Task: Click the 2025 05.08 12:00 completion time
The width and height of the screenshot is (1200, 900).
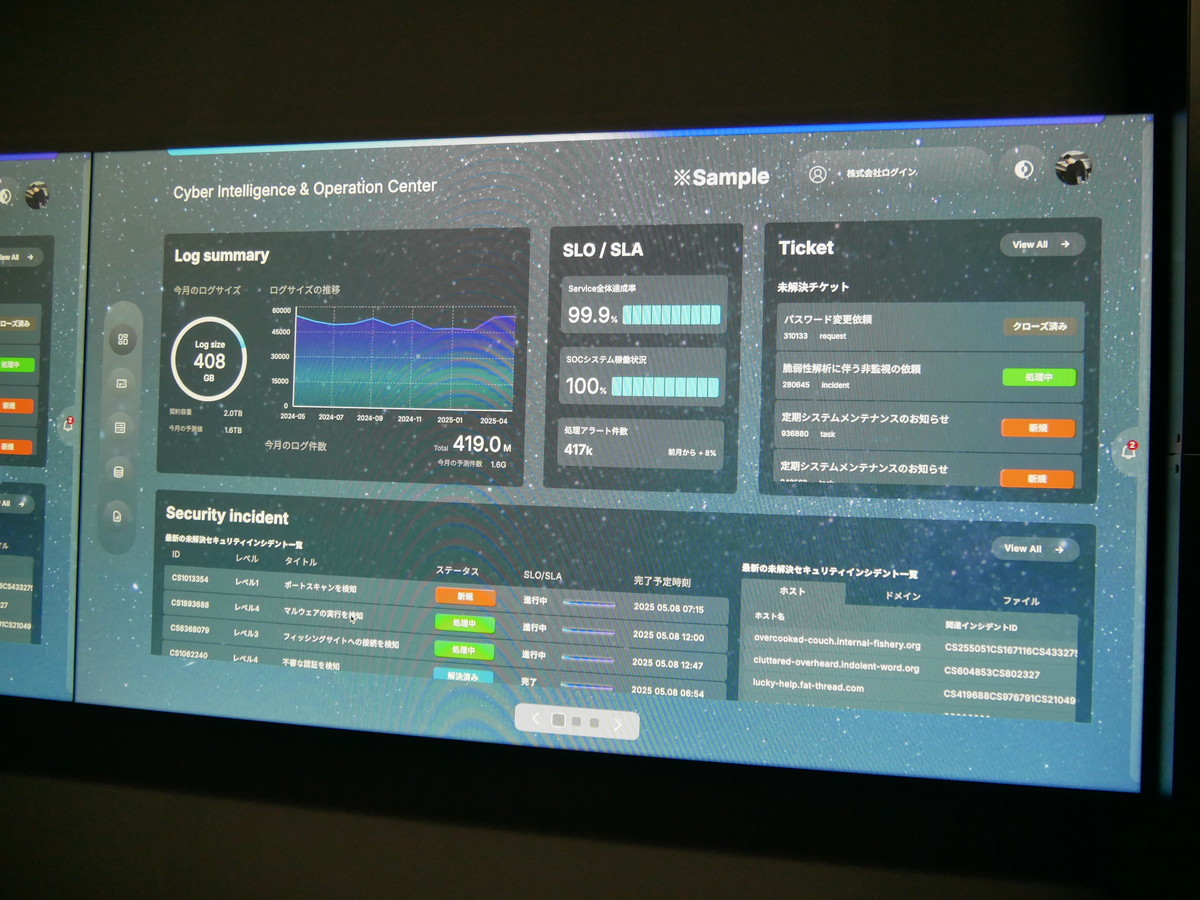Action: [x=668, y=636]
